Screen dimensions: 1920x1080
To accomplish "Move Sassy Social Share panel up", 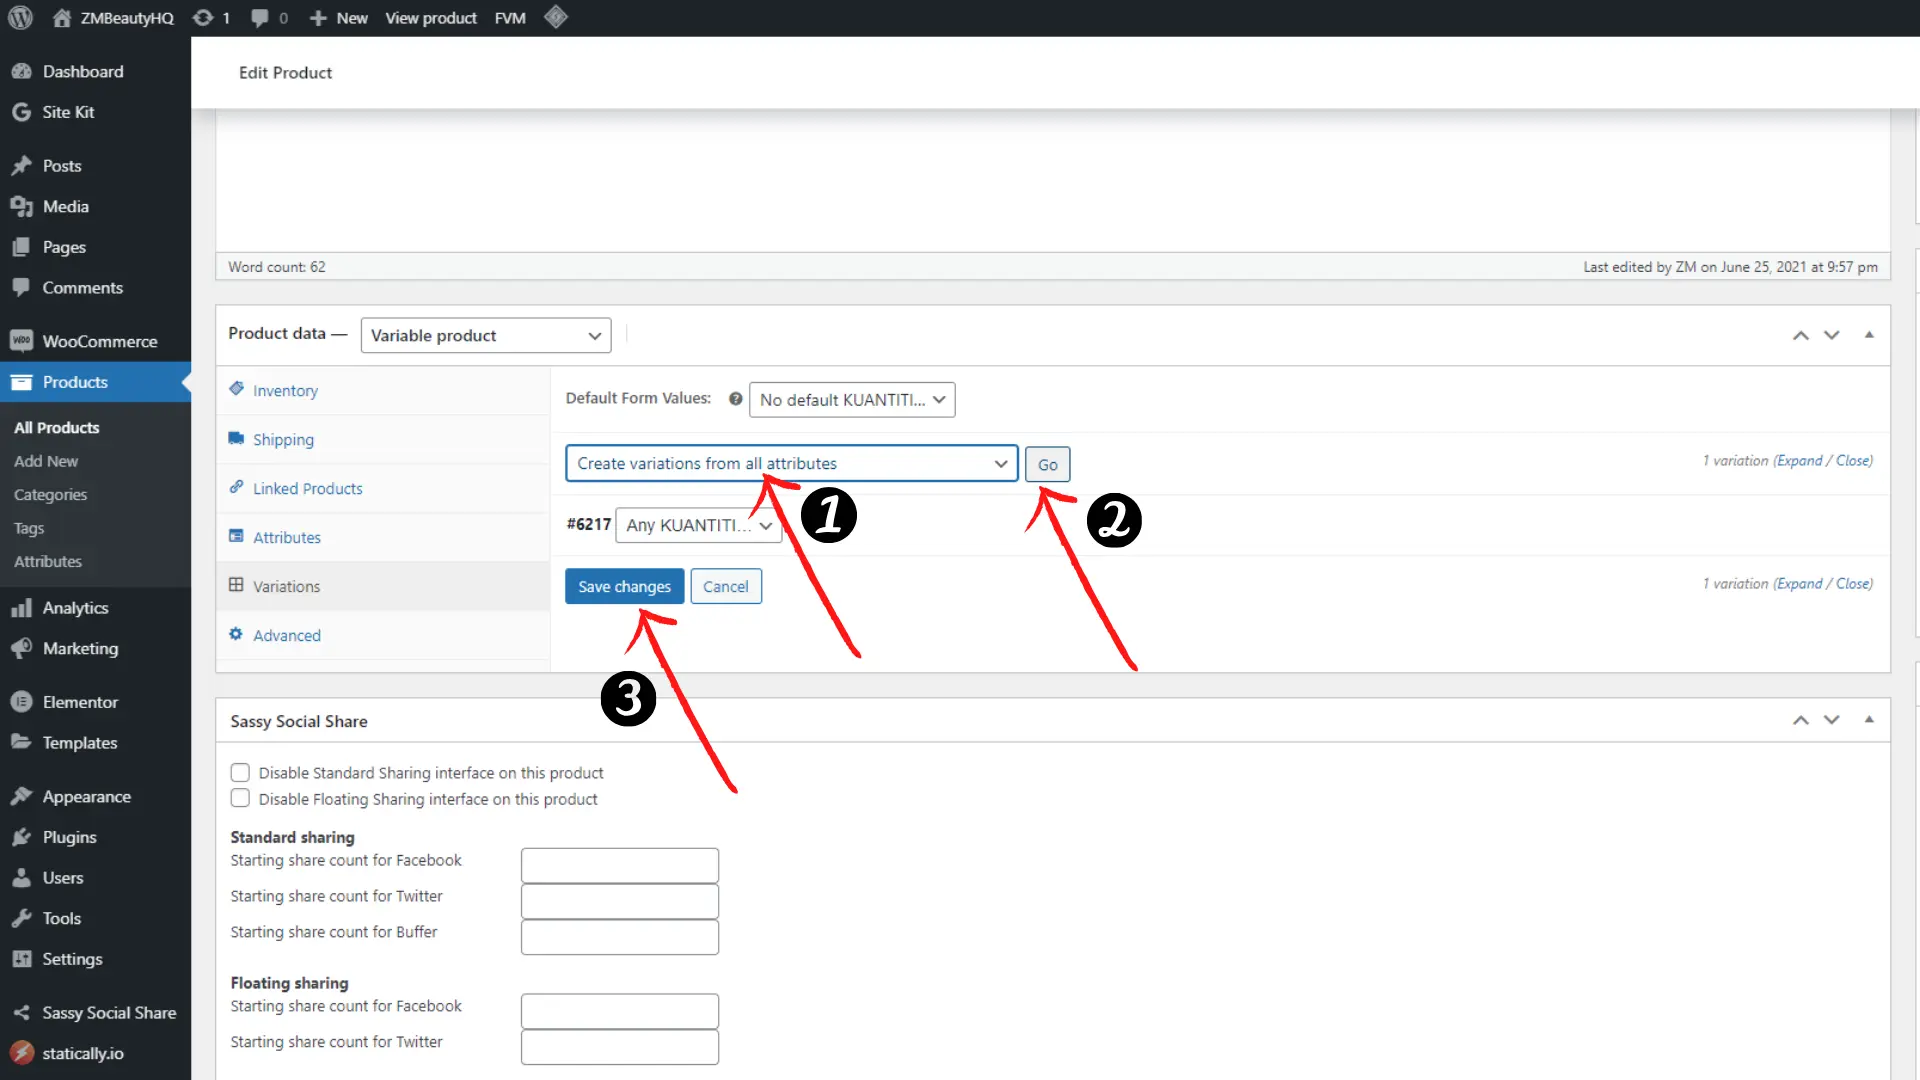I will pyautogui.click(x=1801, y=720).
